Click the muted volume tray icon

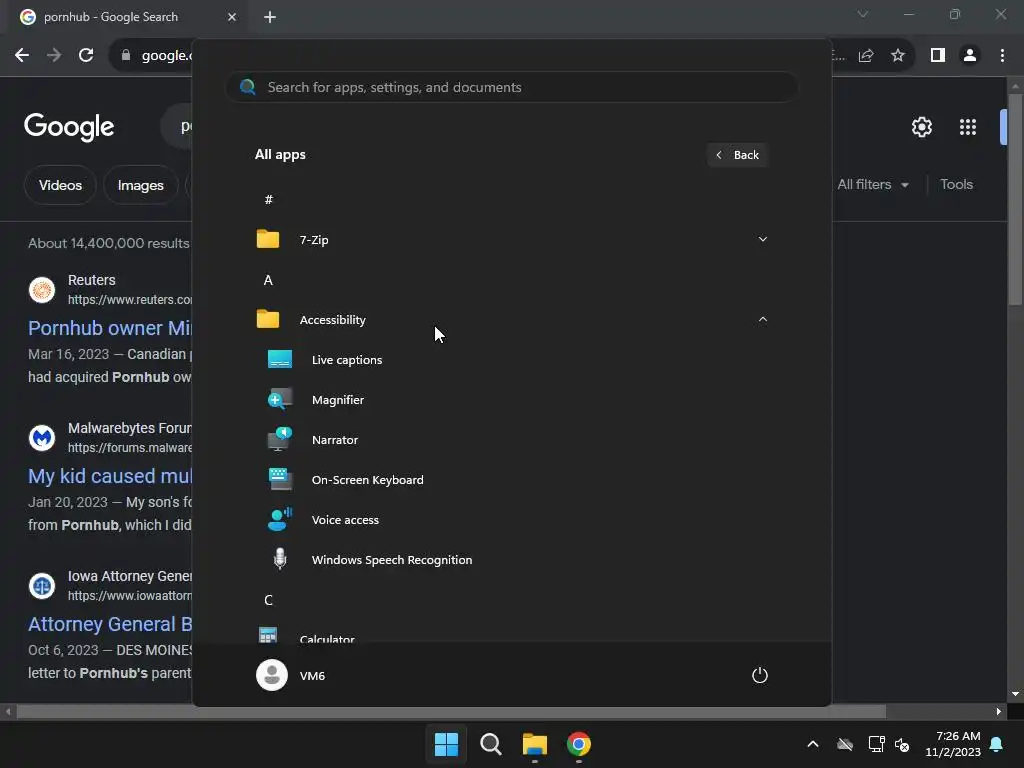pos(902,744)
